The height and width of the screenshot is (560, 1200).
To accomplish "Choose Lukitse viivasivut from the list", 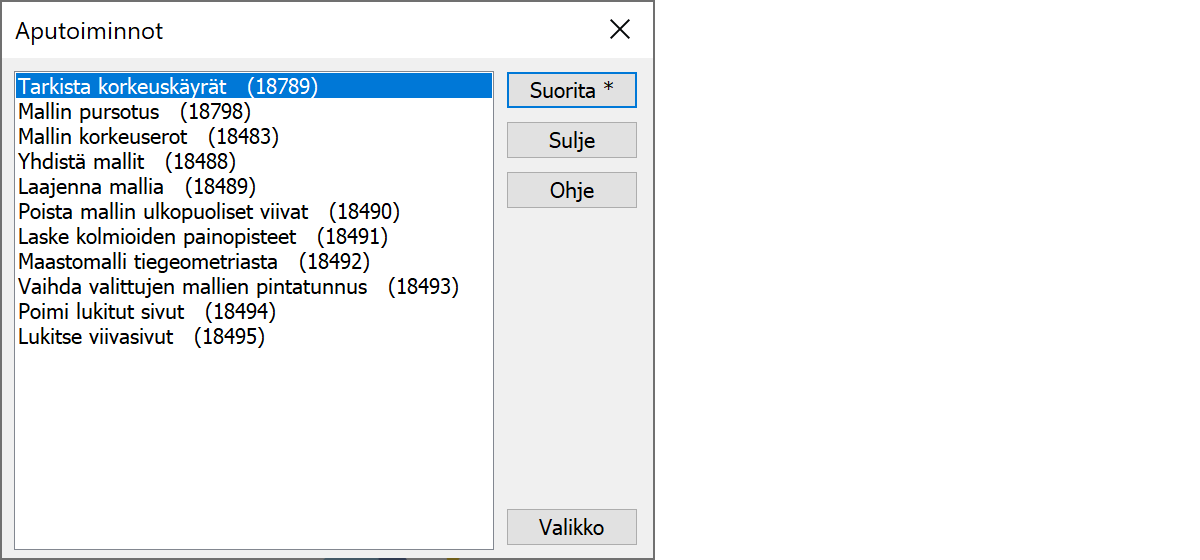I will (x=141, y=337).
